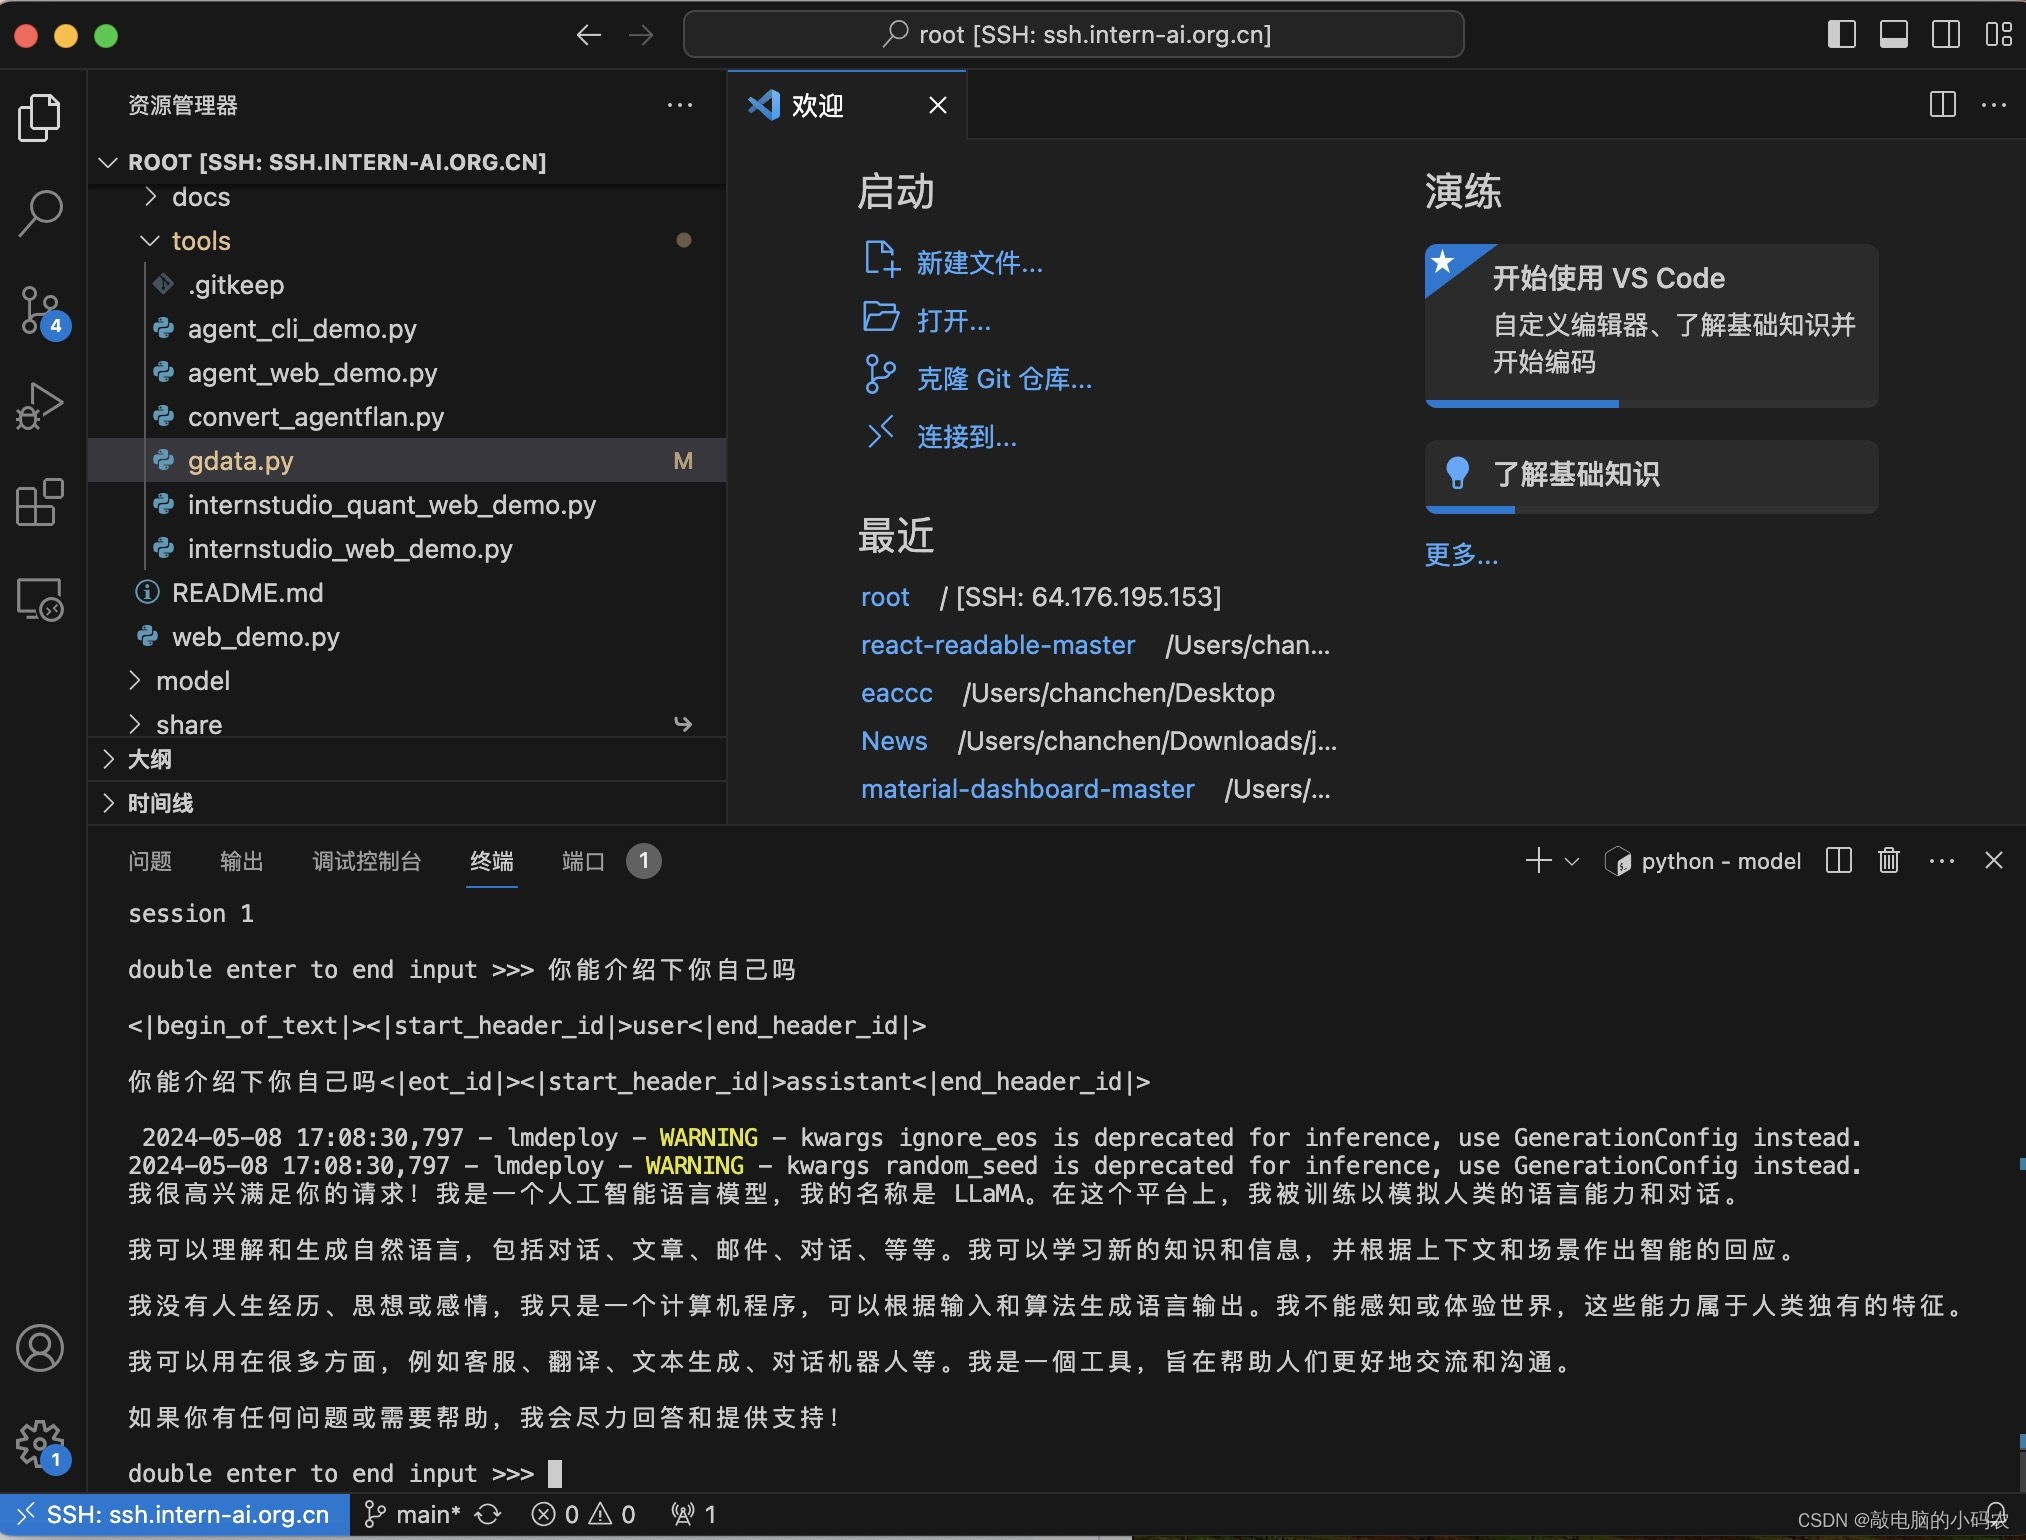Switch to the 问题 problems tab
The width and height of the screenshot is (2026, 1540).
coord(150,861)
